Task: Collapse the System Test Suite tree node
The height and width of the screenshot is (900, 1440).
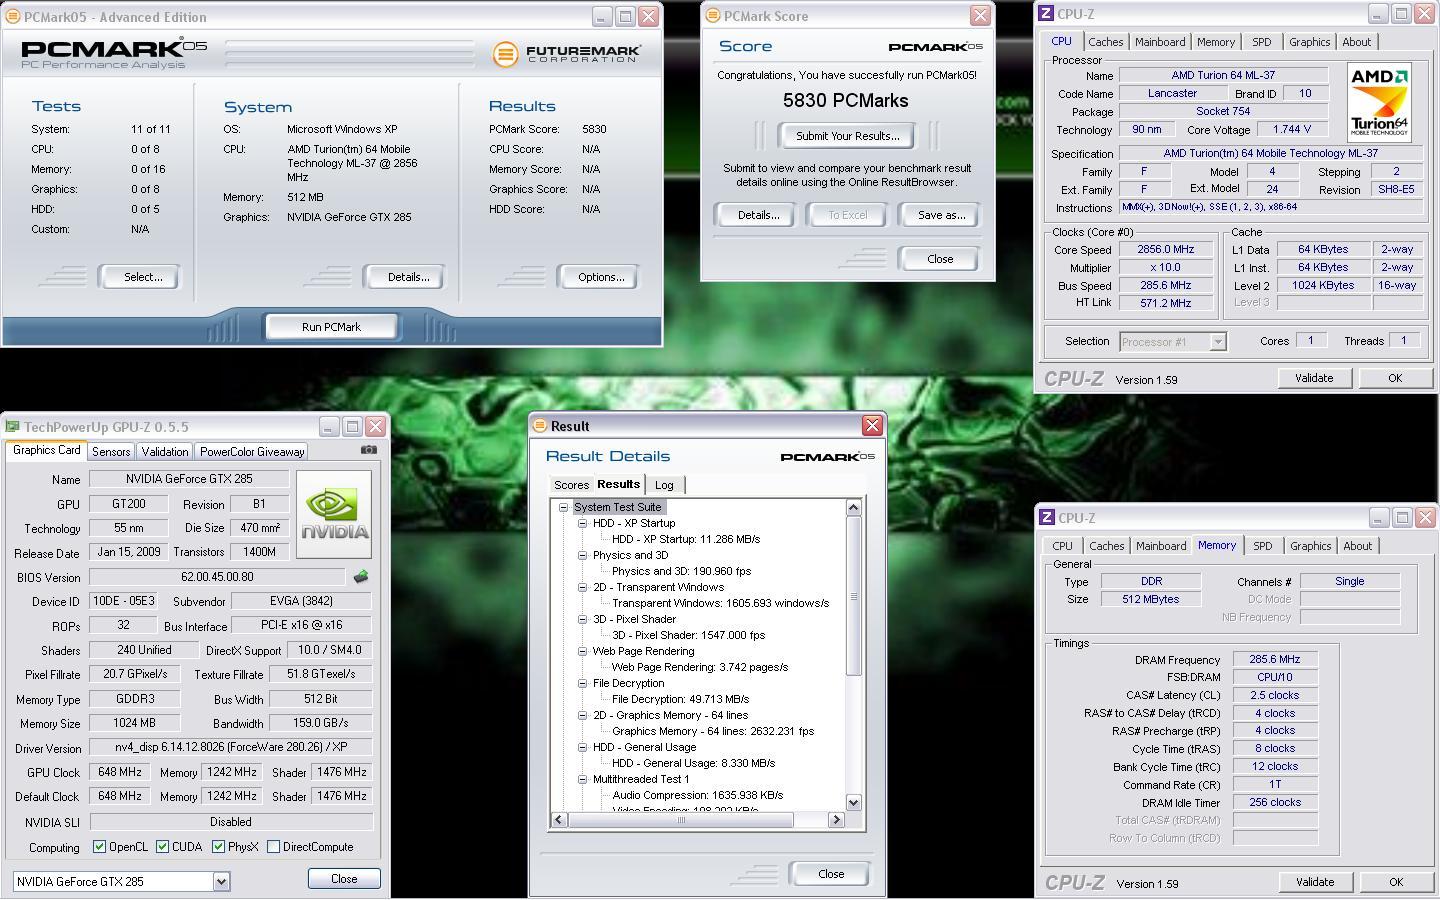Action: pos(563,507)
